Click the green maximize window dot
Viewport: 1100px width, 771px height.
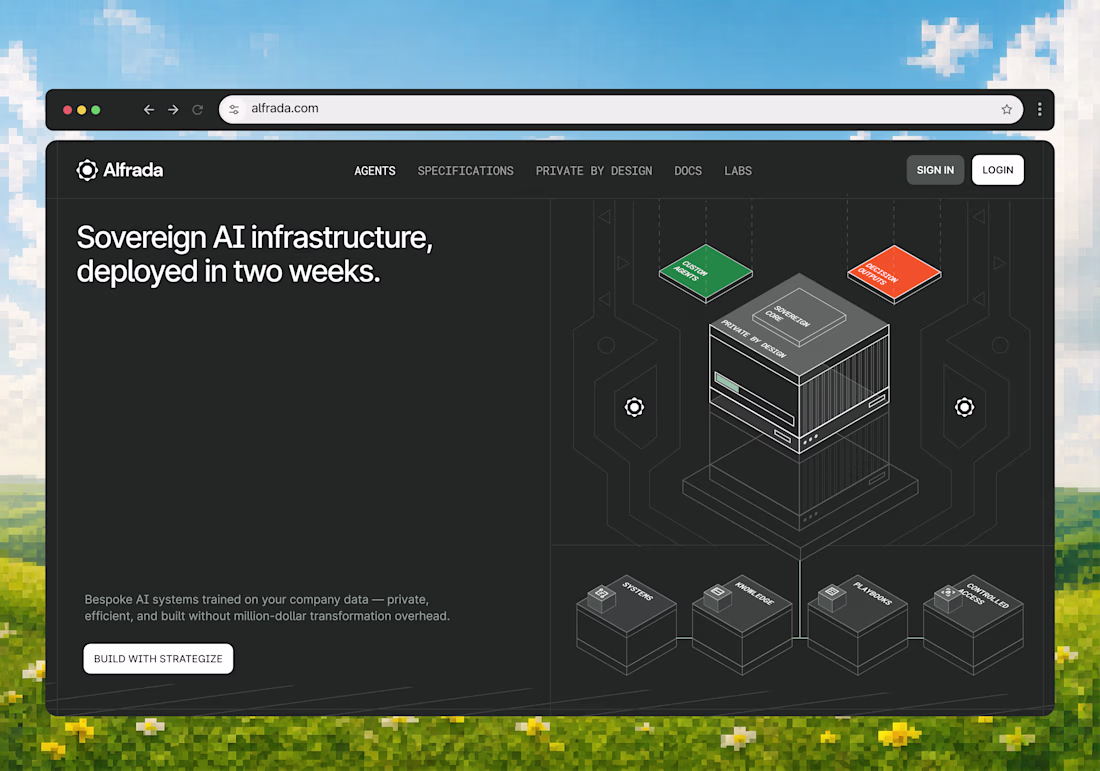tap(95, 110)
